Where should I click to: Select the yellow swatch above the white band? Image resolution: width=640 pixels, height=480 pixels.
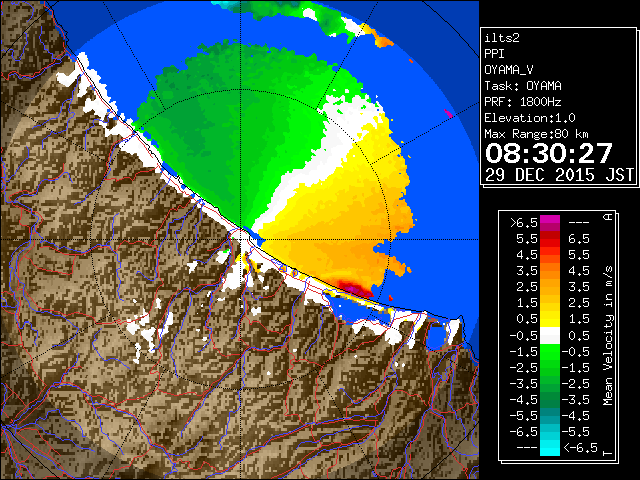(550, 320)
